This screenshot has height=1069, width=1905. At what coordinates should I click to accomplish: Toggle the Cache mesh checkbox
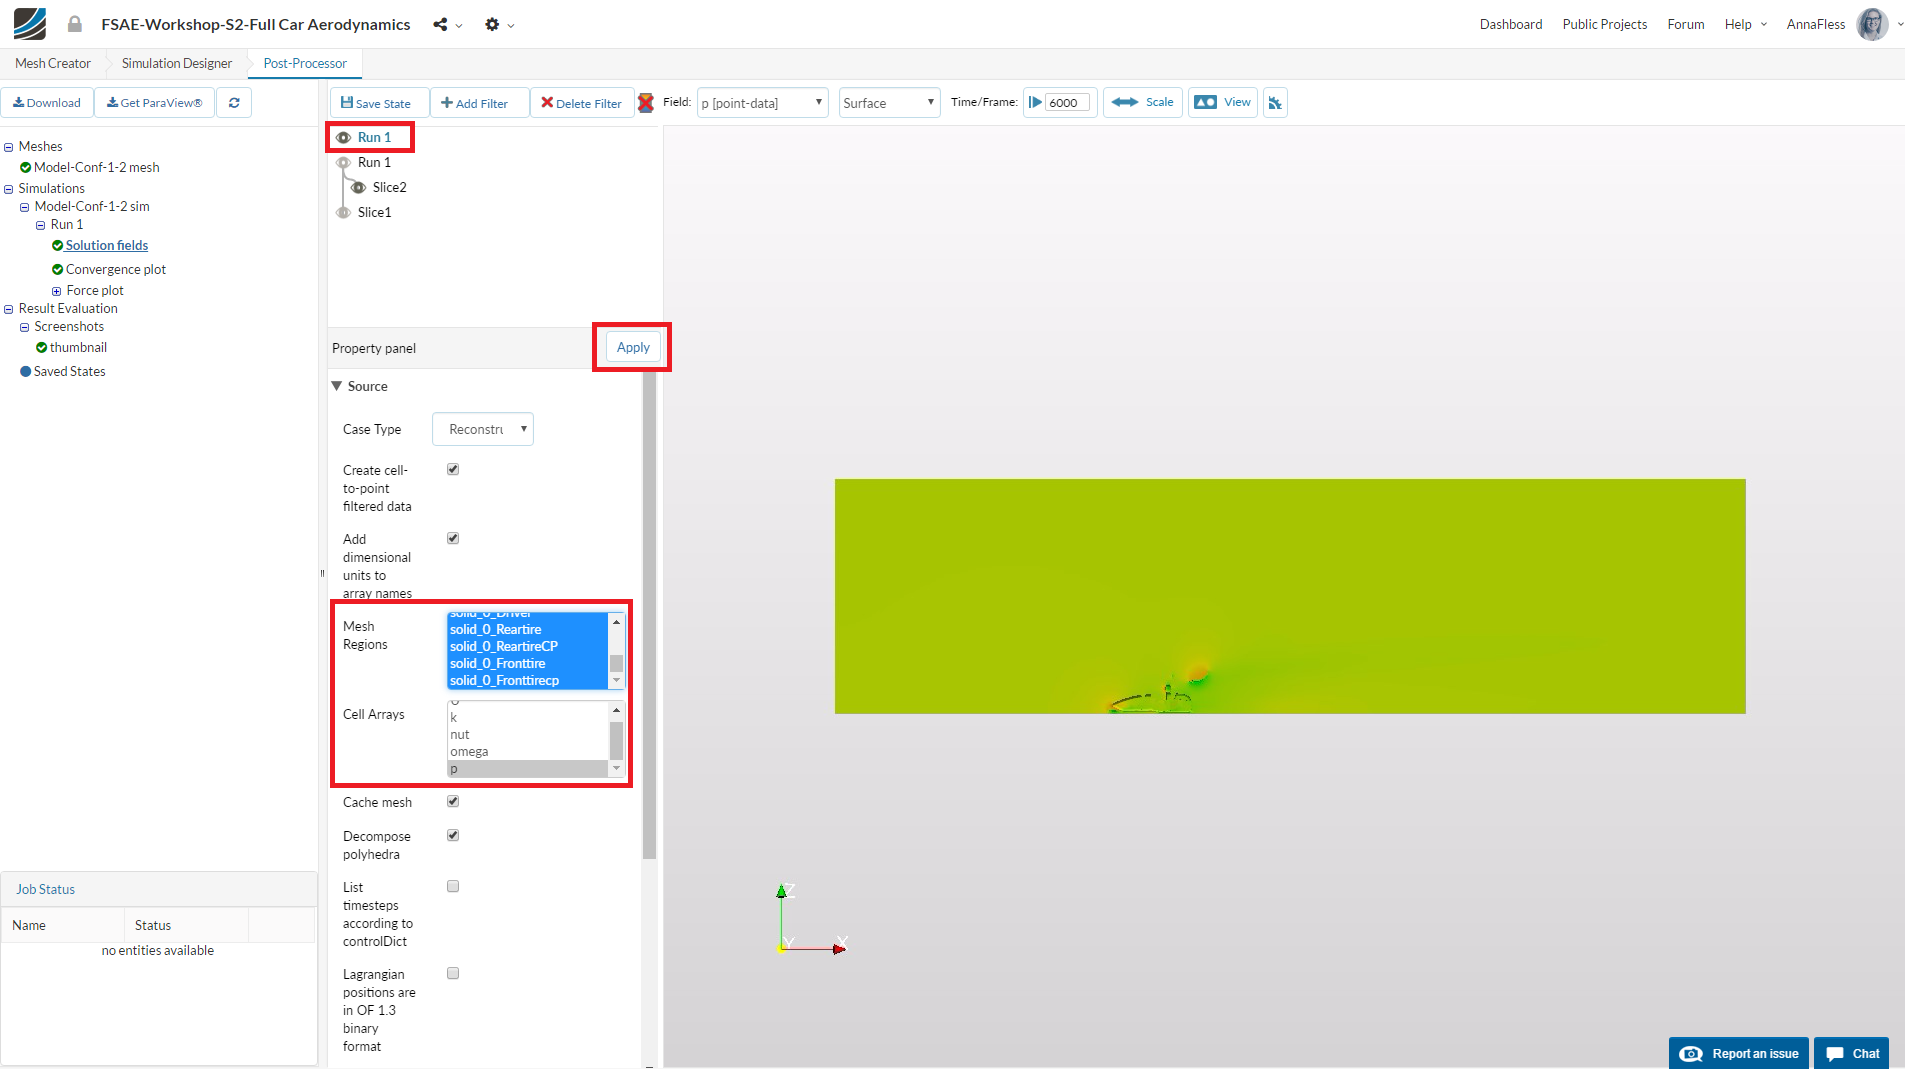point(453,801)
